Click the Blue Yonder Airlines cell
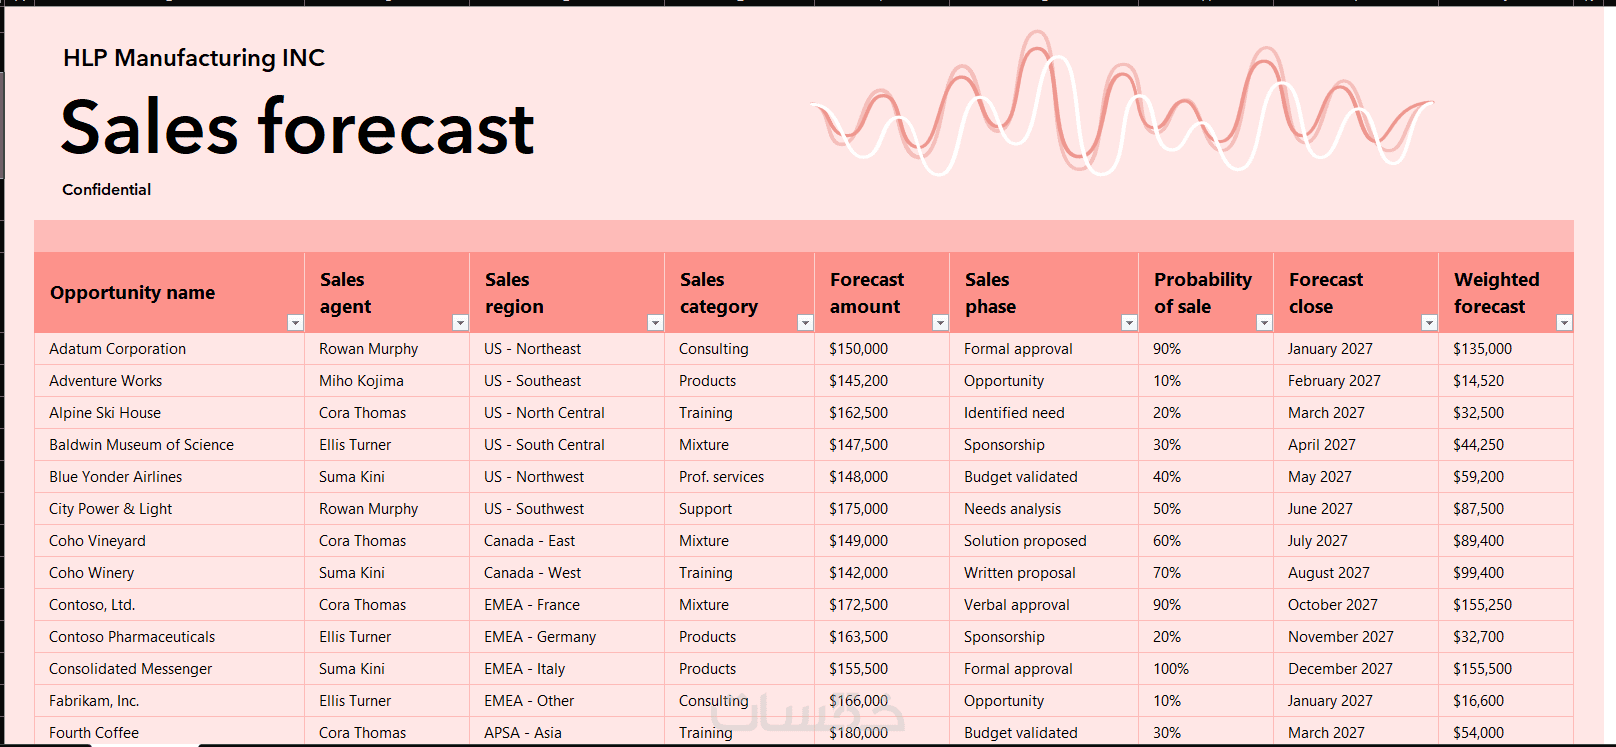Viewport: 1616px width, 747px height. [x=169, y=477]
